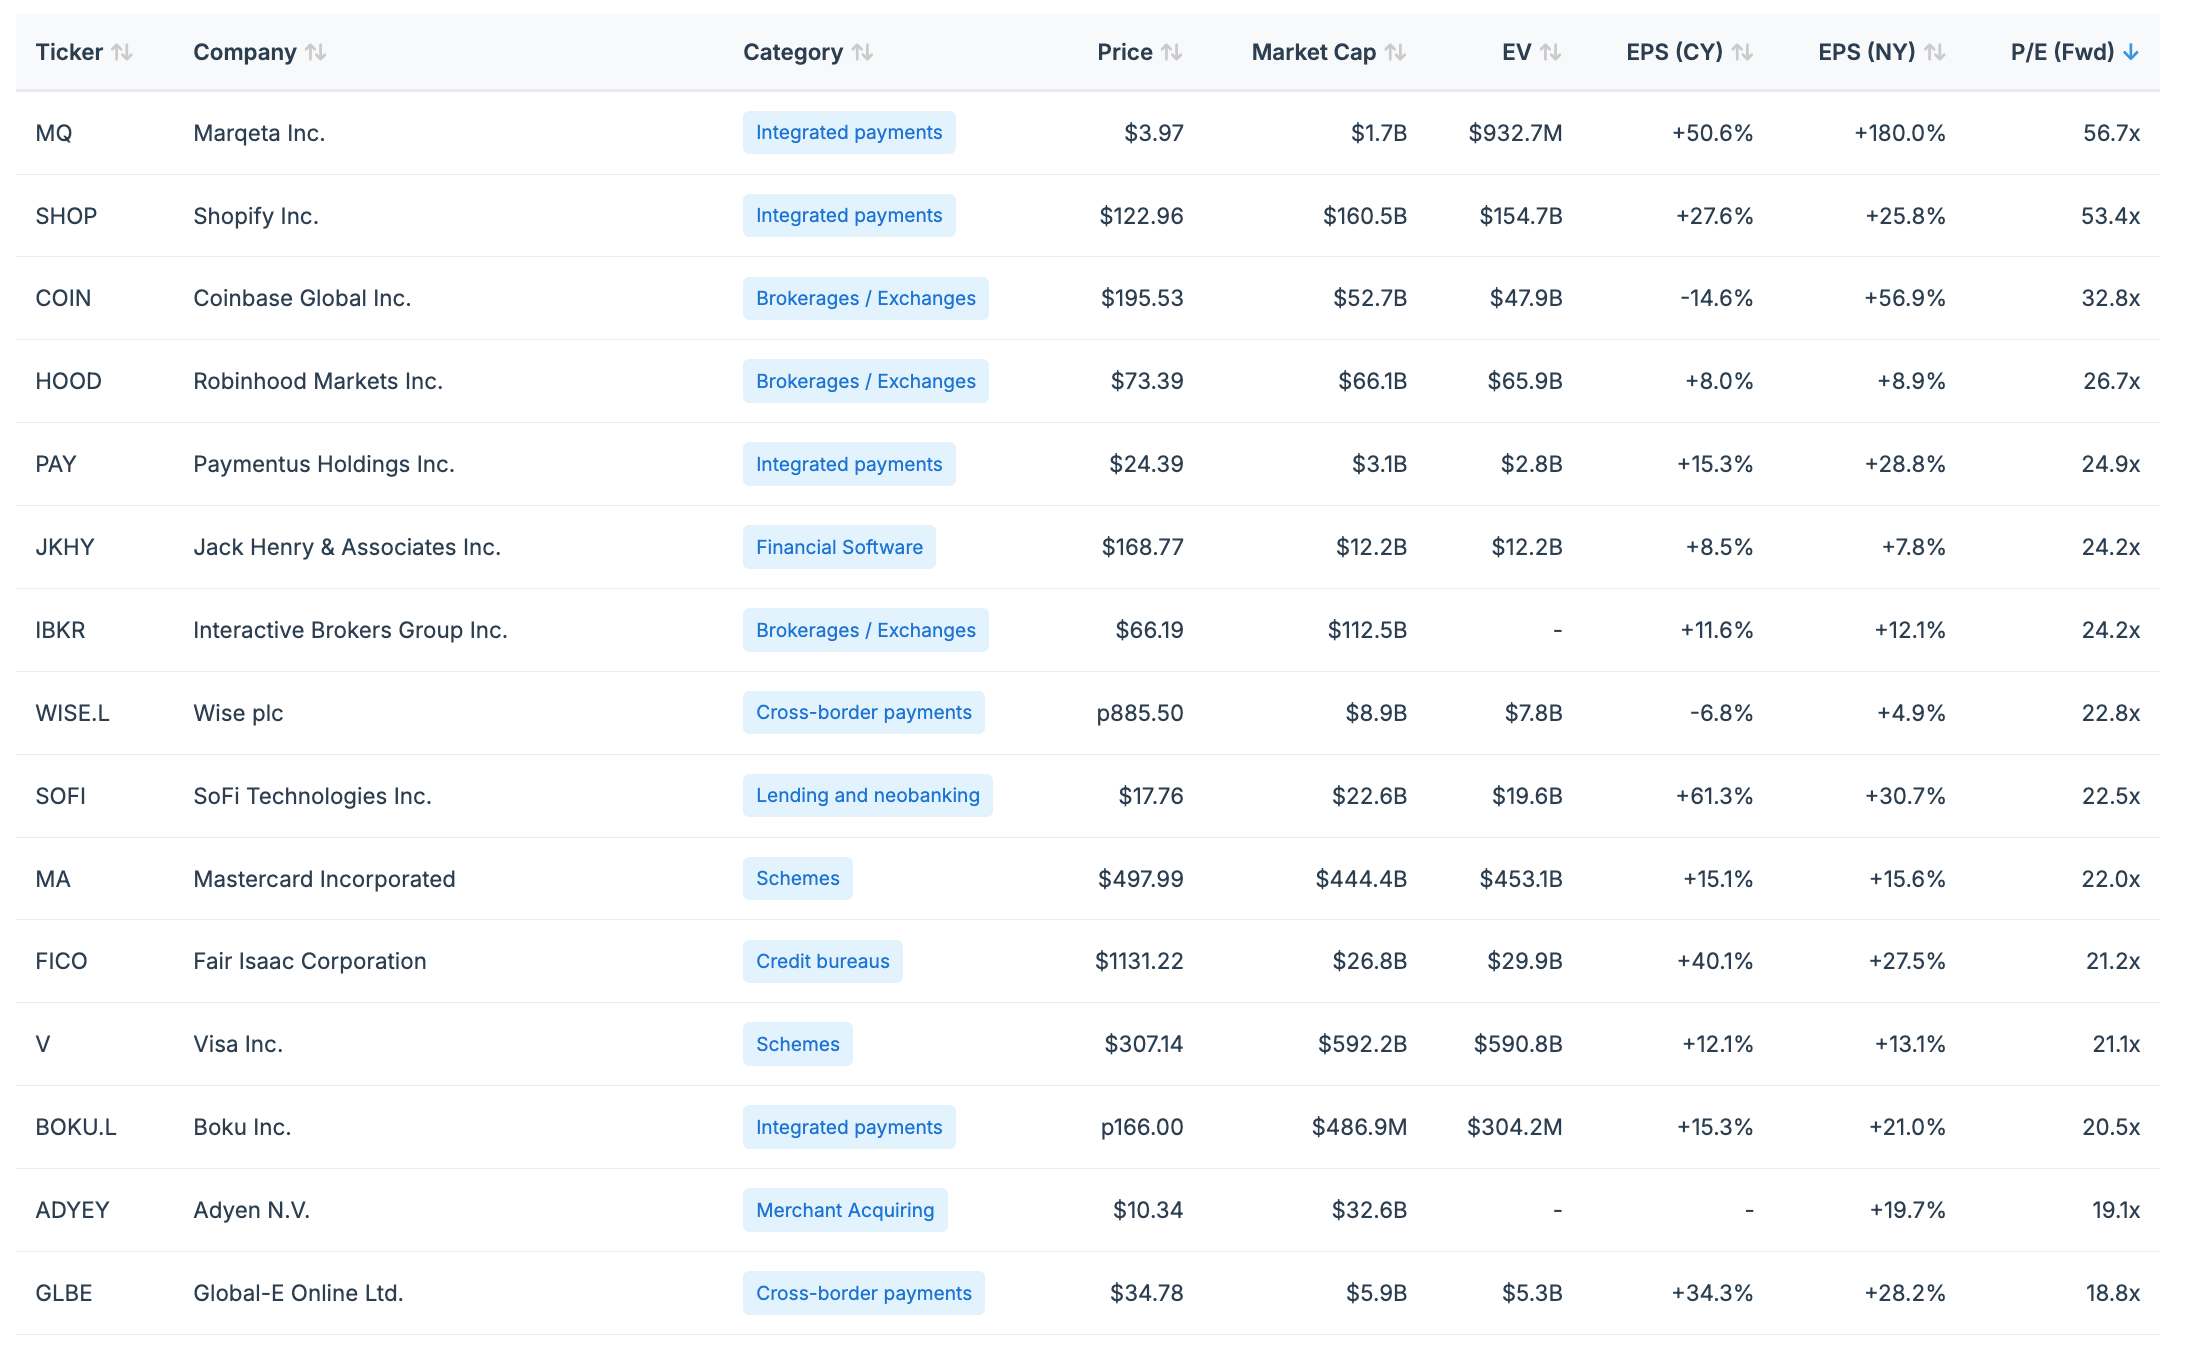
Task: Click the Brokerages / Exchanges tag on Coinbase row
Action: (x=865, y=298)
